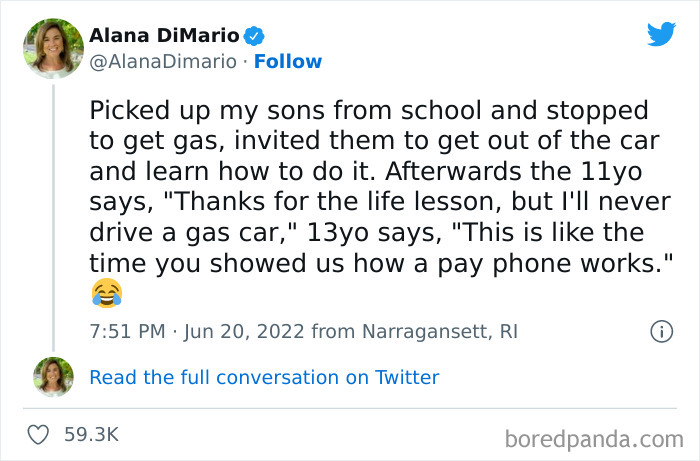Follow Alana DiMario
The height and width of the screenshot is (461, 700).
point(289,62)
